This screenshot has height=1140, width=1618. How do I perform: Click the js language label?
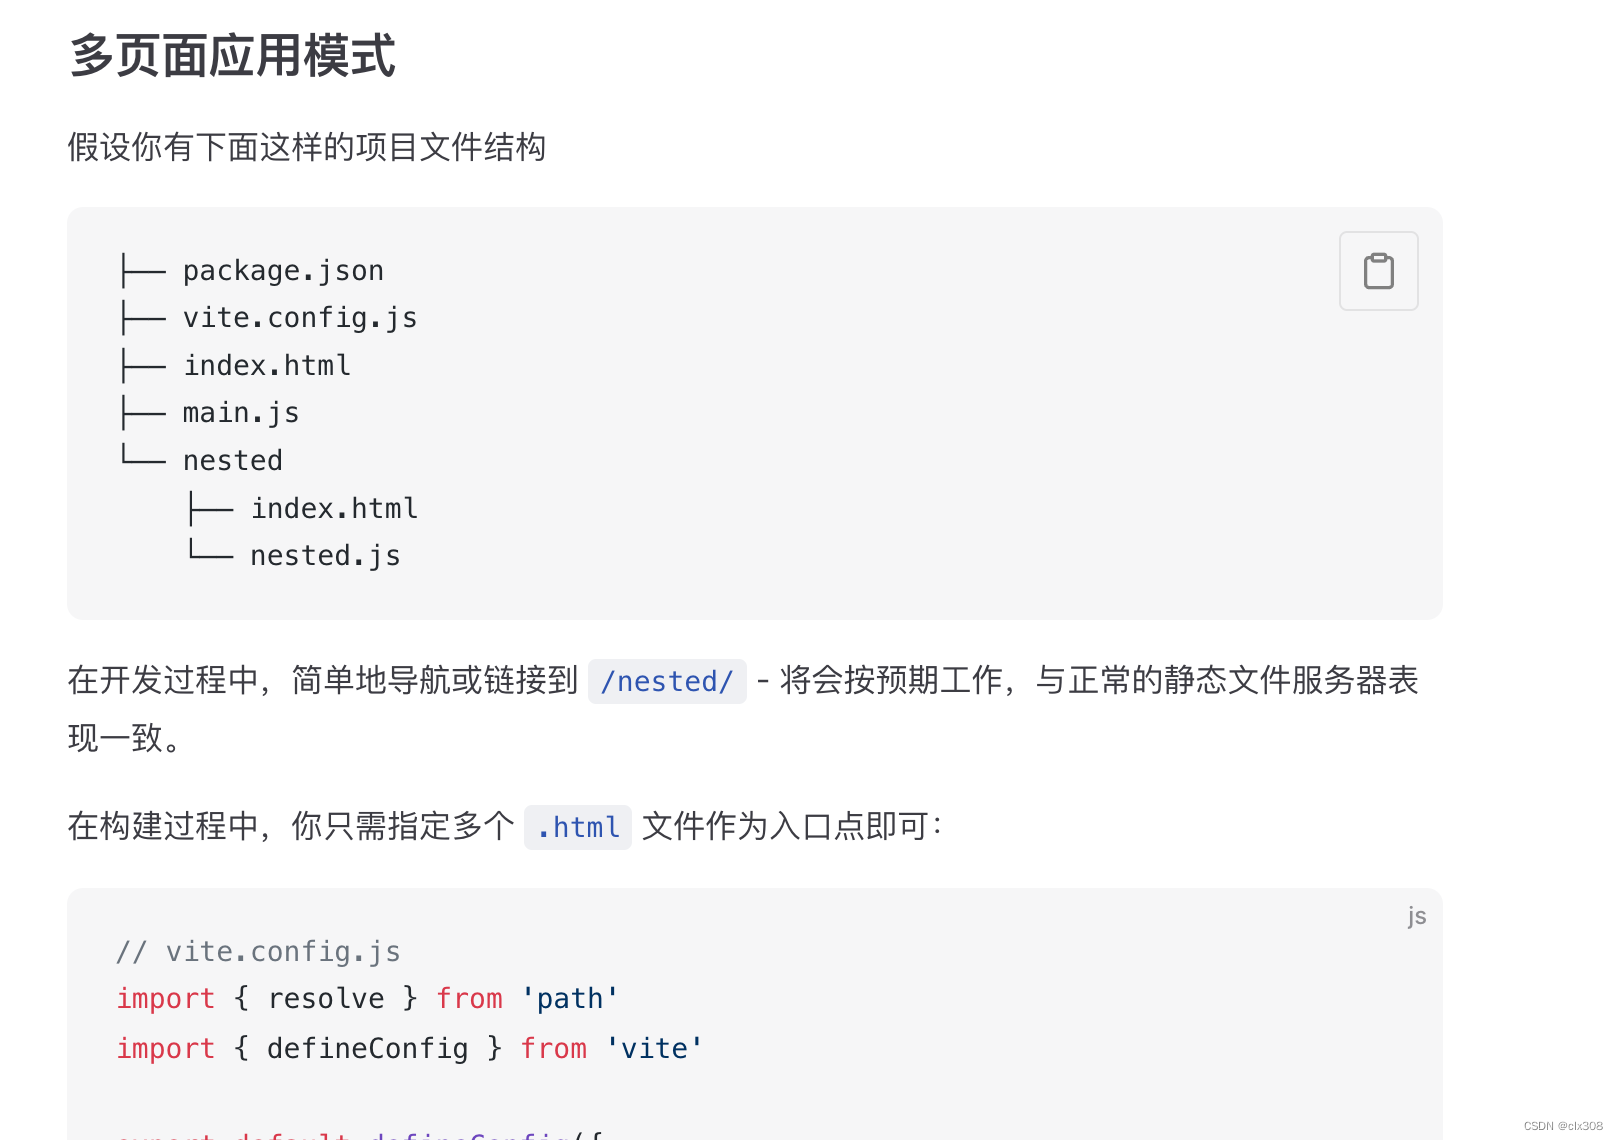point(1416,915)
